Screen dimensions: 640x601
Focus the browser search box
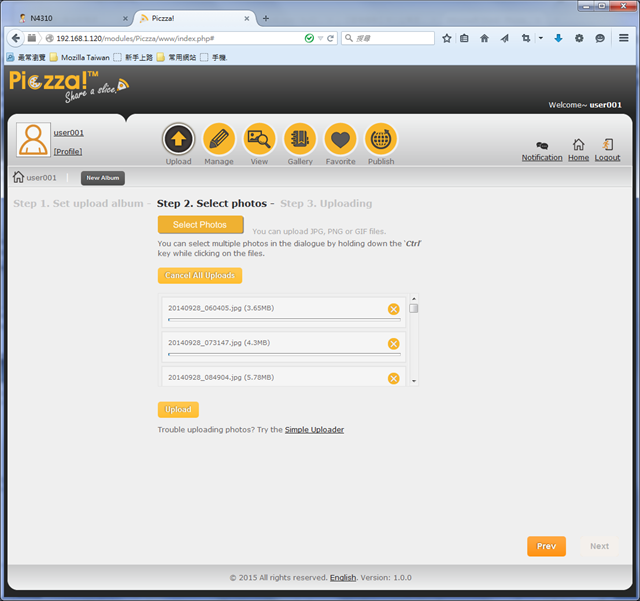(x=388, y=38)
